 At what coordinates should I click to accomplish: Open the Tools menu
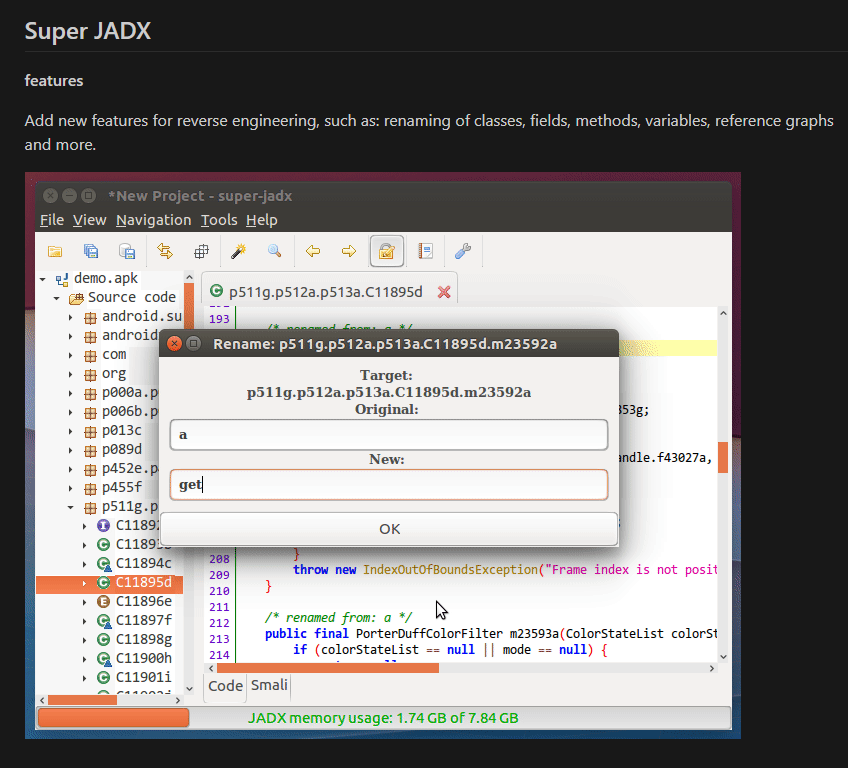click(219, 220)
